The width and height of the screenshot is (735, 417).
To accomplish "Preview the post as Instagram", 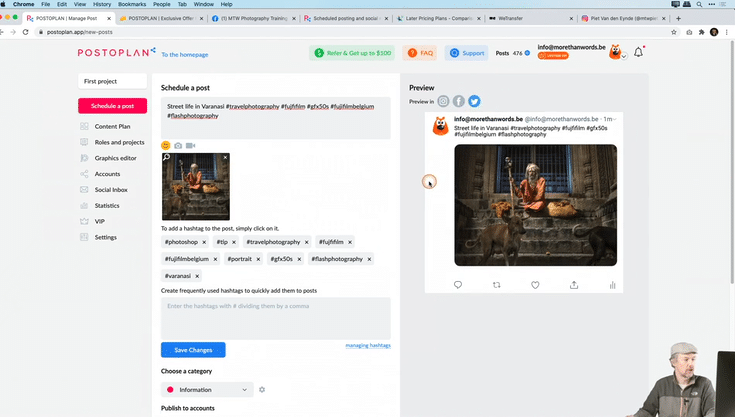I will tap(443, 101).
